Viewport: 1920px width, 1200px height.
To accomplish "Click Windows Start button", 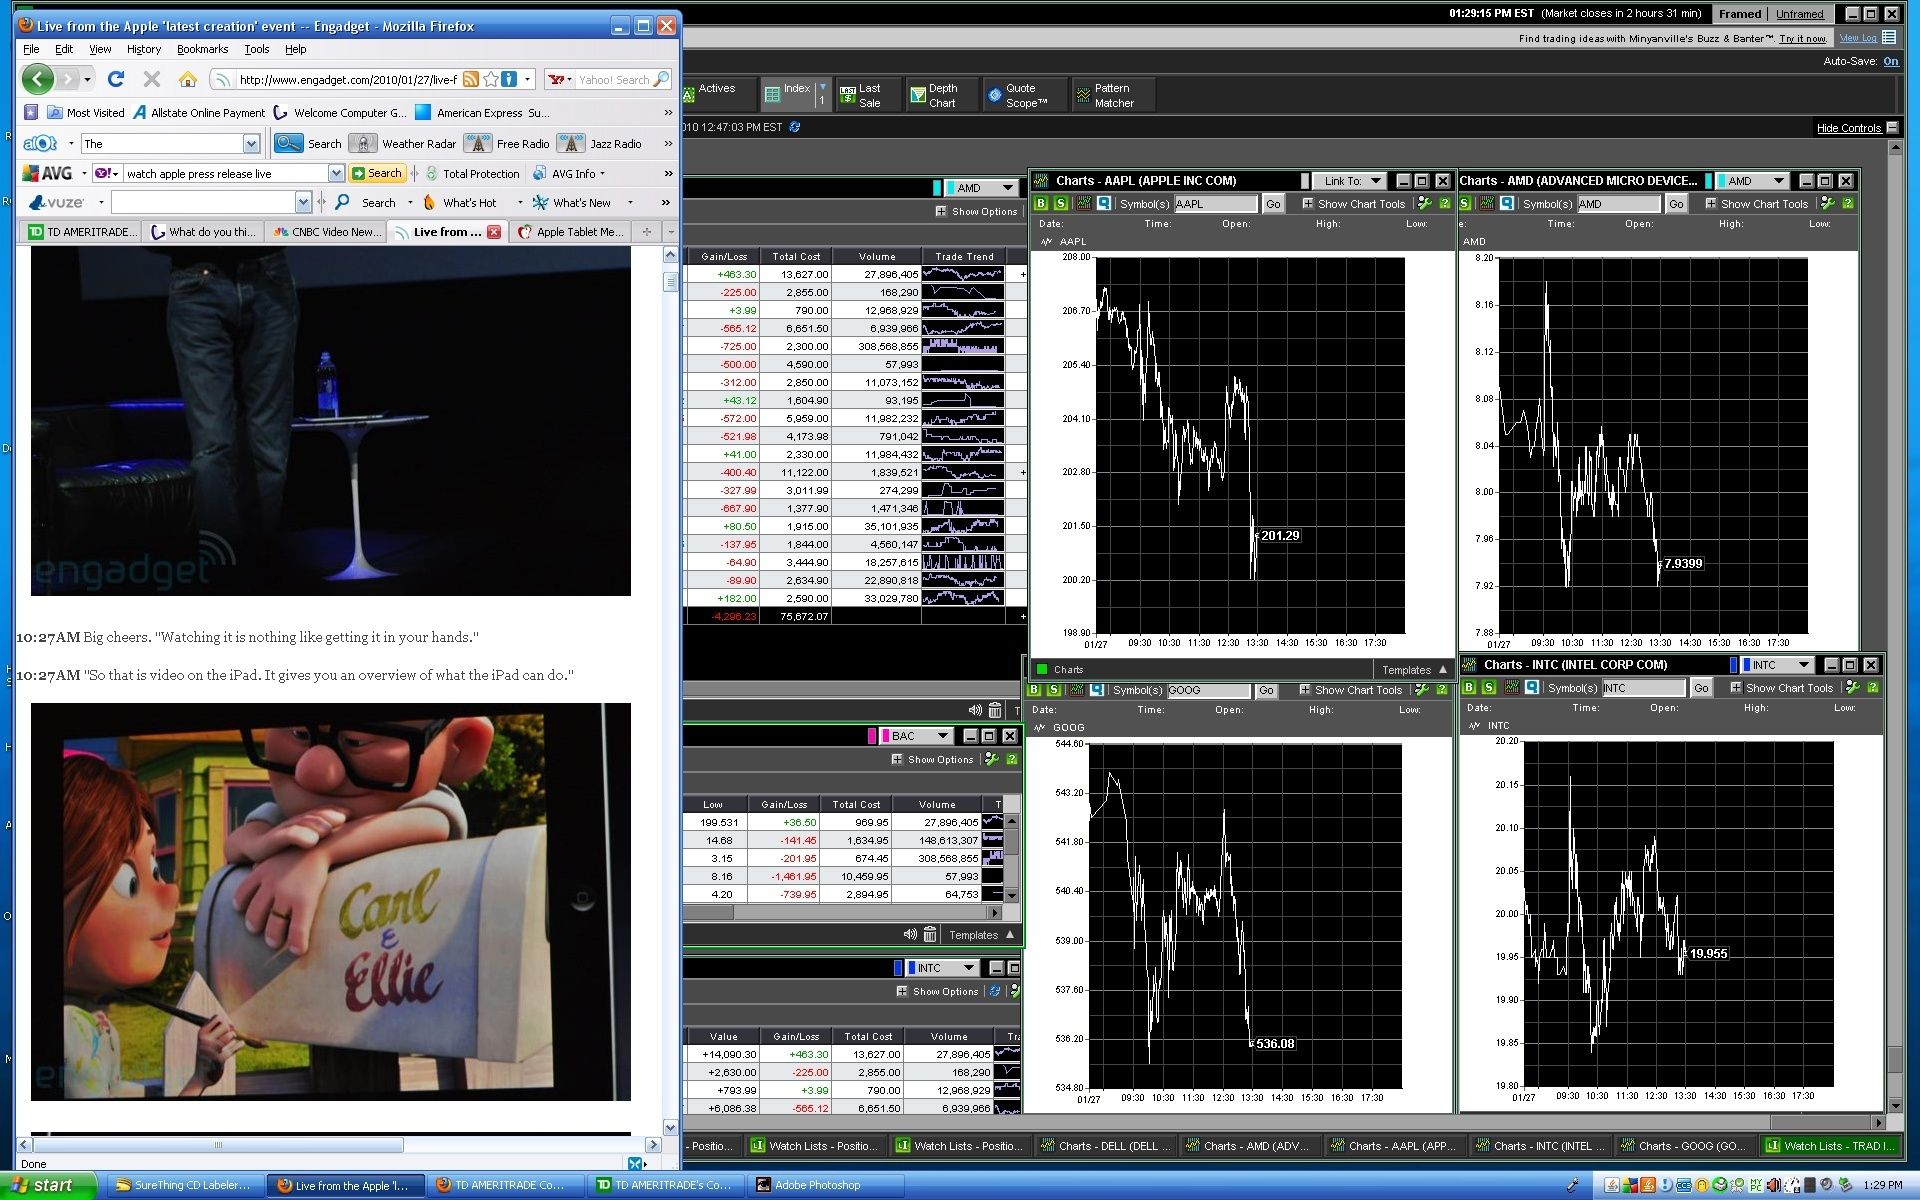I will point(47,1185).
